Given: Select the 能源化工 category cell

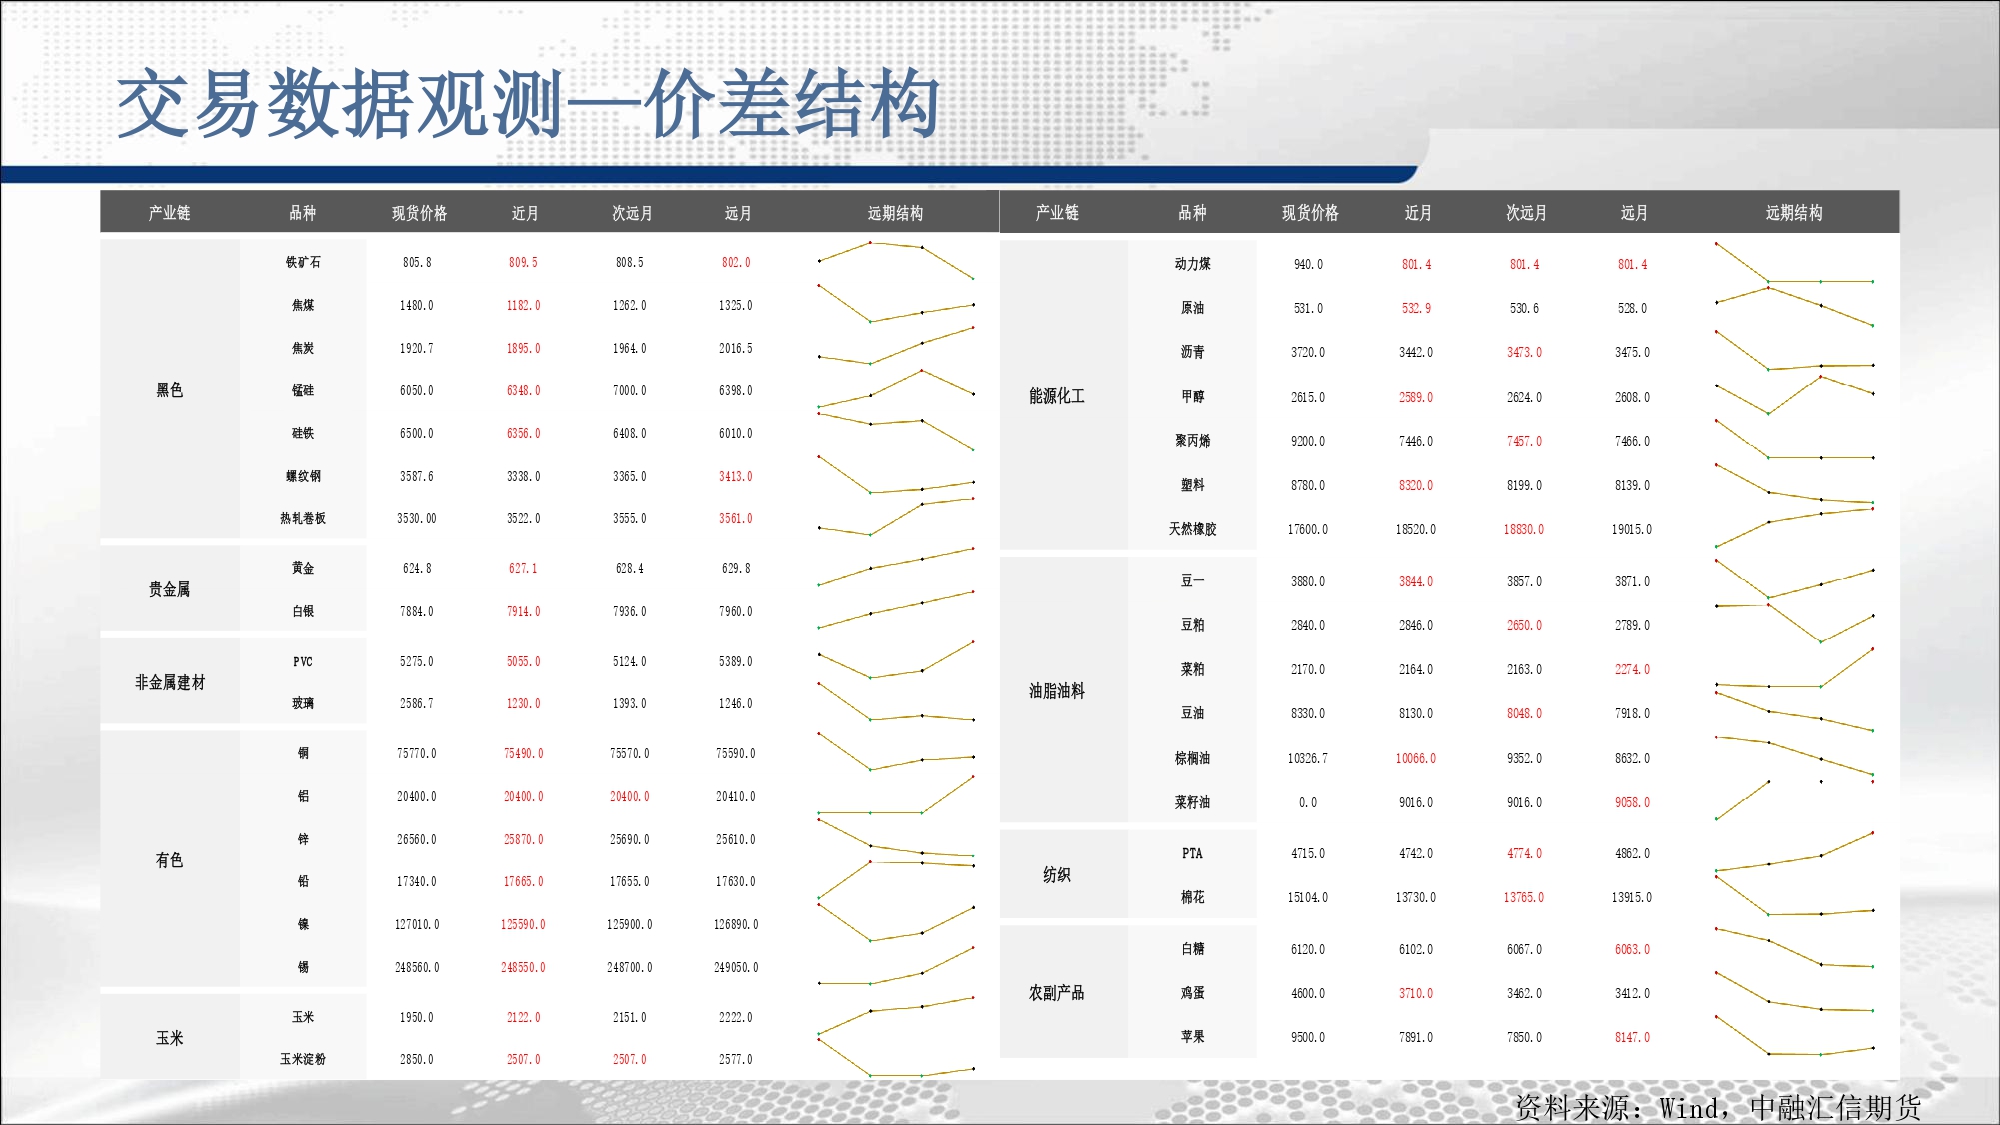Looking at the screenshot, I should point(1057,396).
